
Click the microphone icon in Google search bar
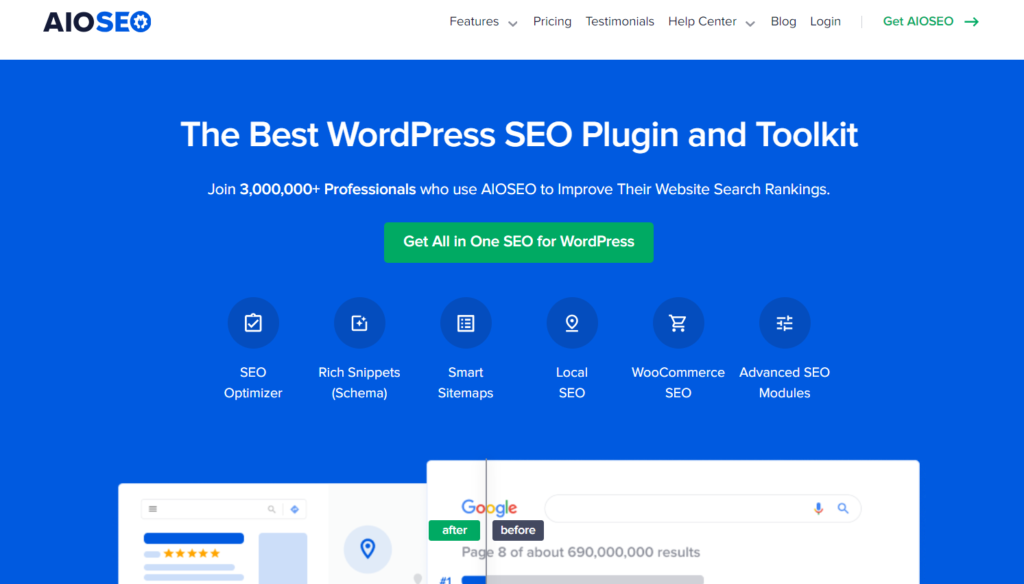818,508
